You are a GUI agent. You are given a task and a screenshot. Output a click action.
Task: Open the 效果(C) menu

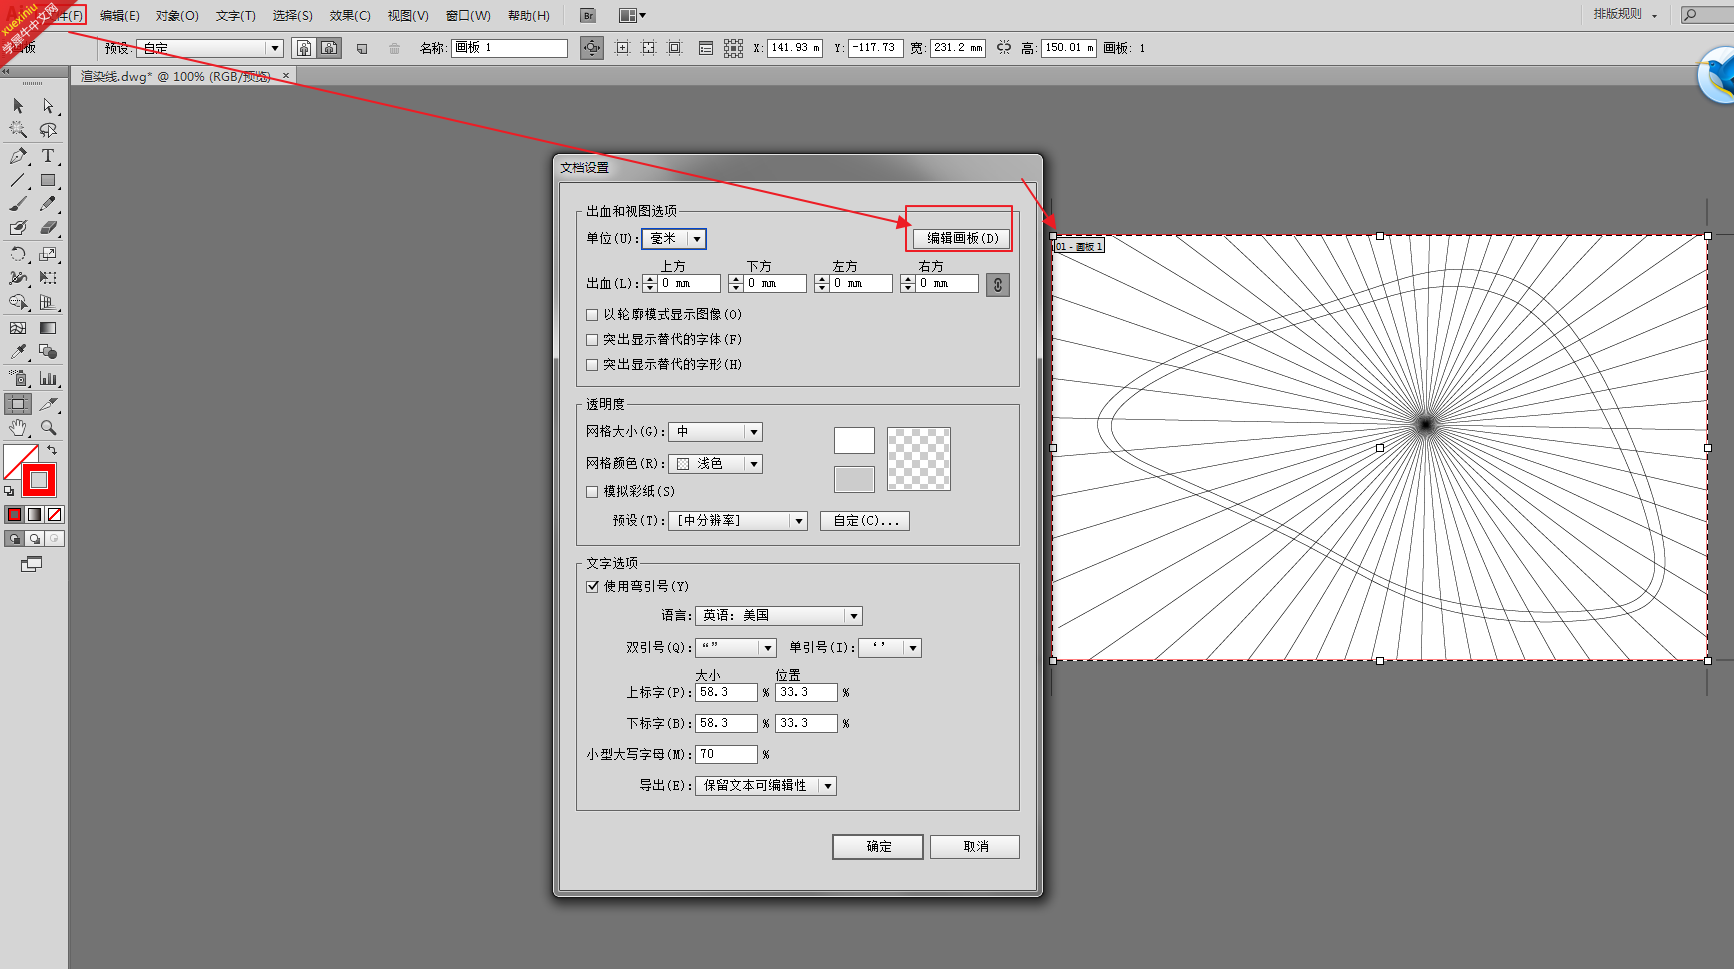350,15
